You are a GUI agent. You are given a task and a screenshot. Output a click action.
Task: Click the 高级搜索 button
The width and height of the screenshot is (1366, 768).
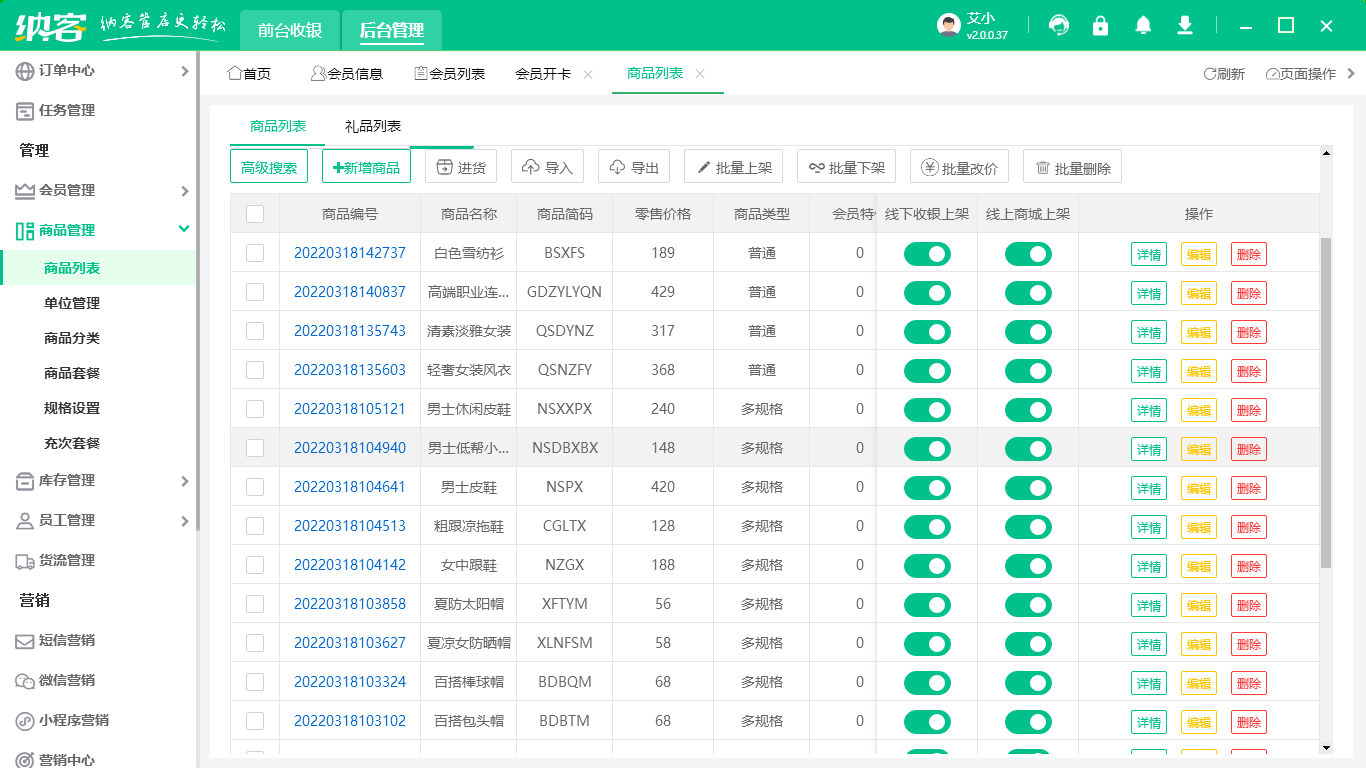click(269, 166)
